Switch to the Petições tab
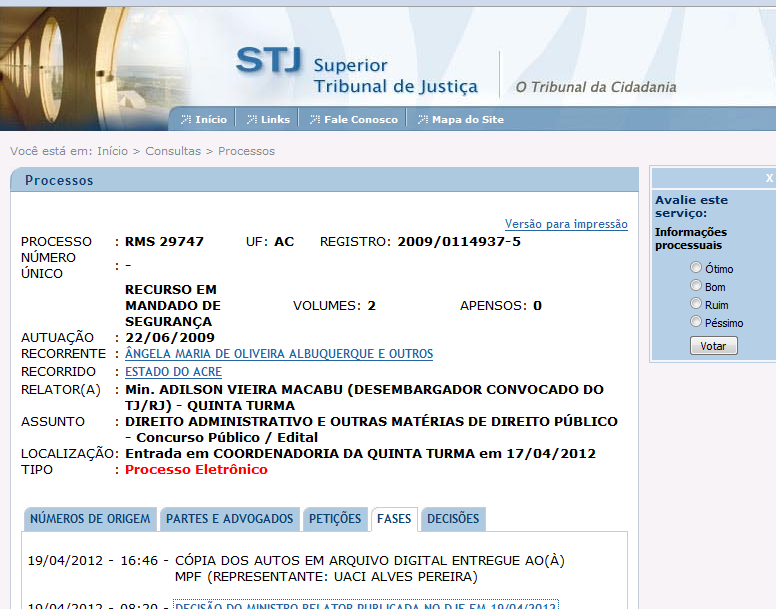776x609 pixels. click(335, 519)
